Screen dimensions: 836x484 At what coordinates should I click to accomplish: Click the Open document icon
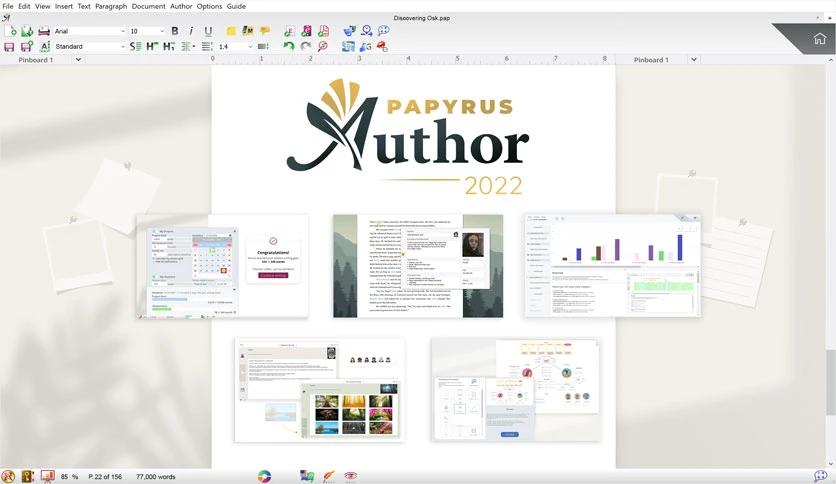[27, 31]
